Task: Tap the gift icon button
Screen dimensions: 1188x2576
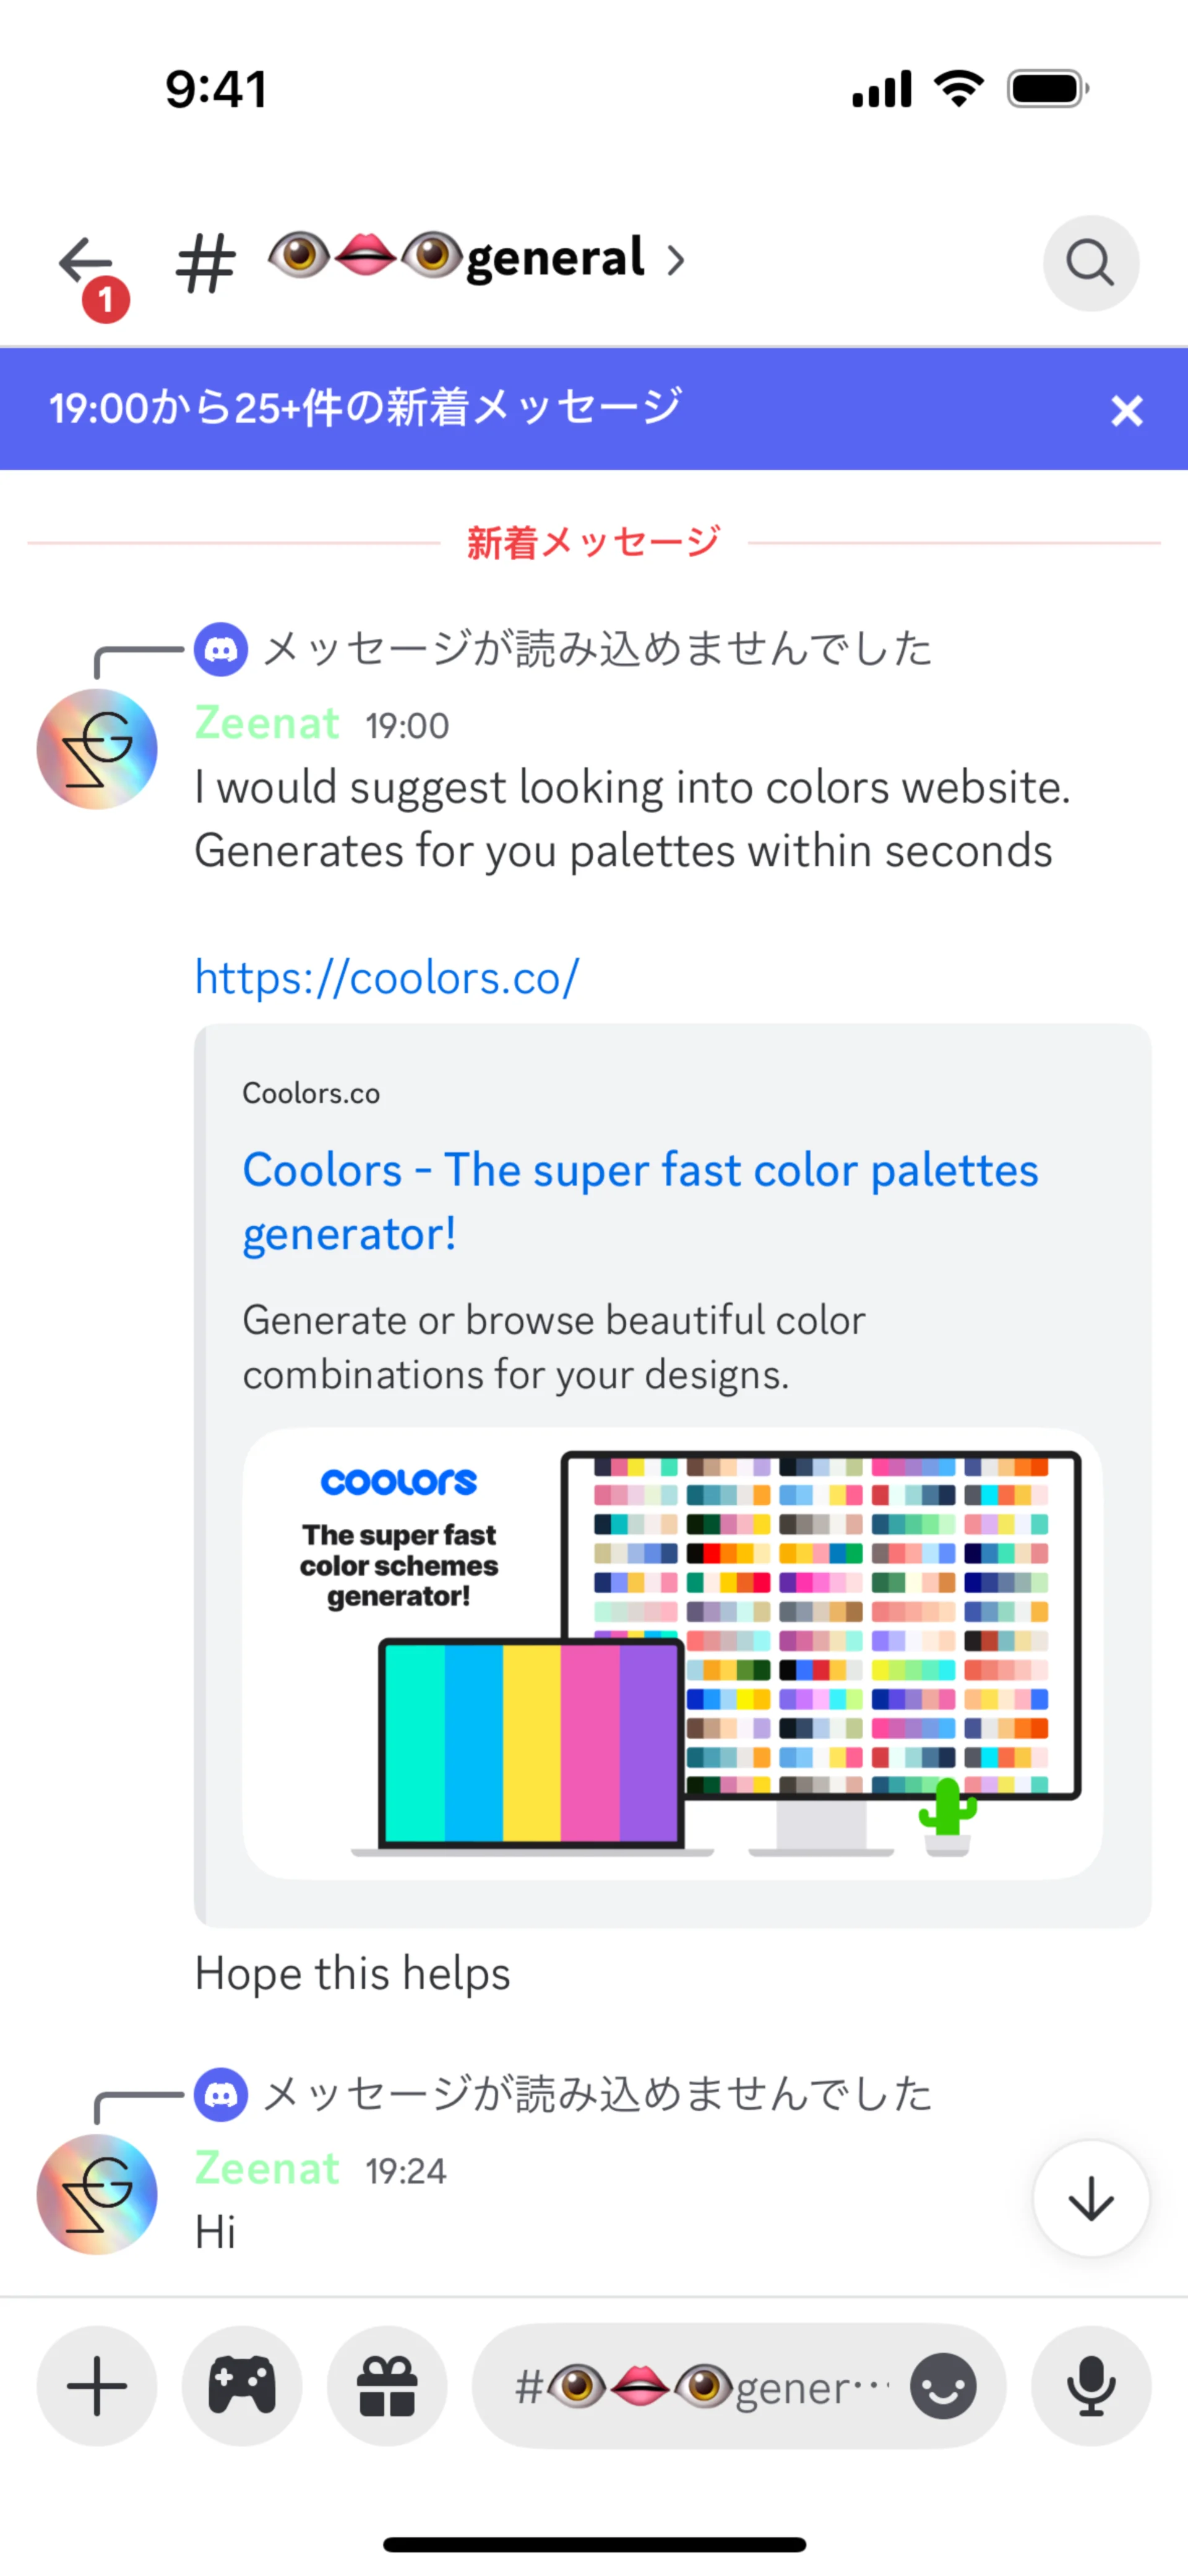Action: point(387,2386)
